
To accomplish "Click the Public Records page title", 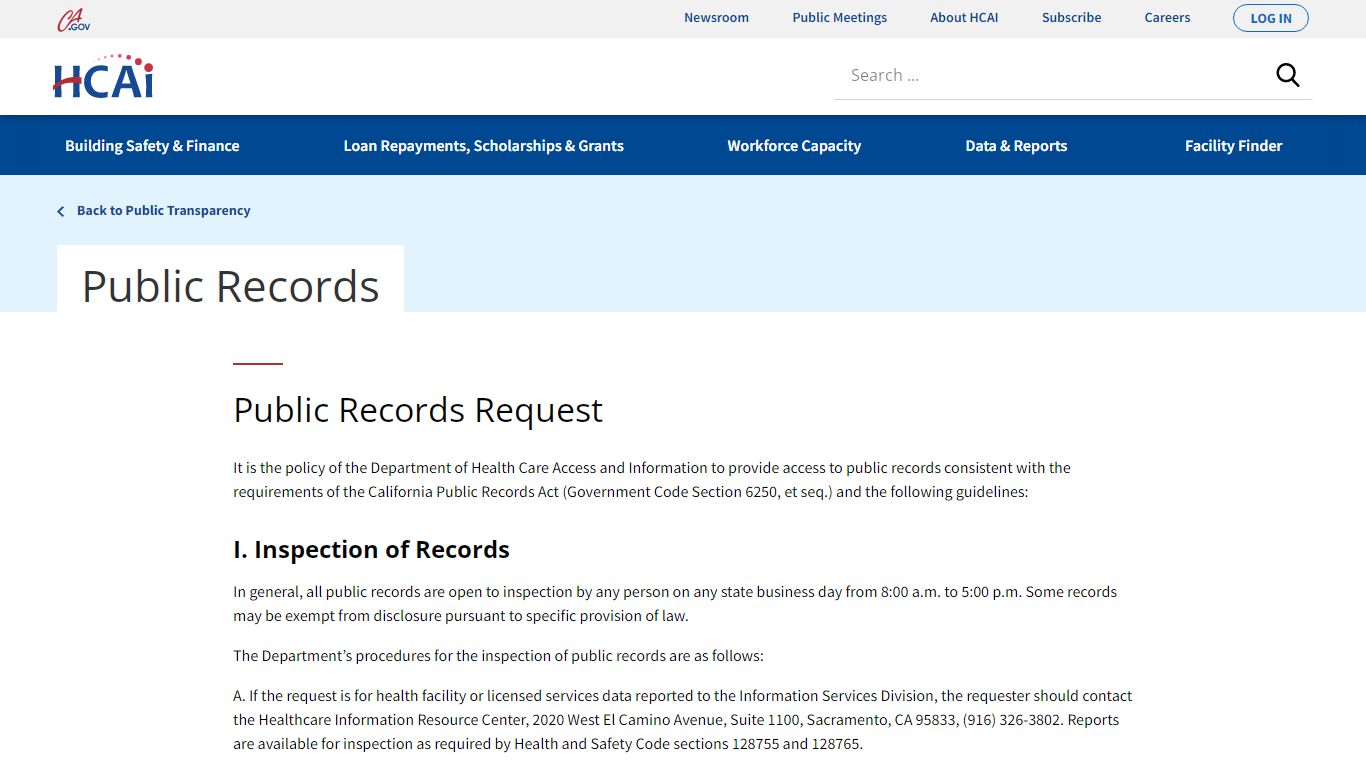I will point(230,286).
